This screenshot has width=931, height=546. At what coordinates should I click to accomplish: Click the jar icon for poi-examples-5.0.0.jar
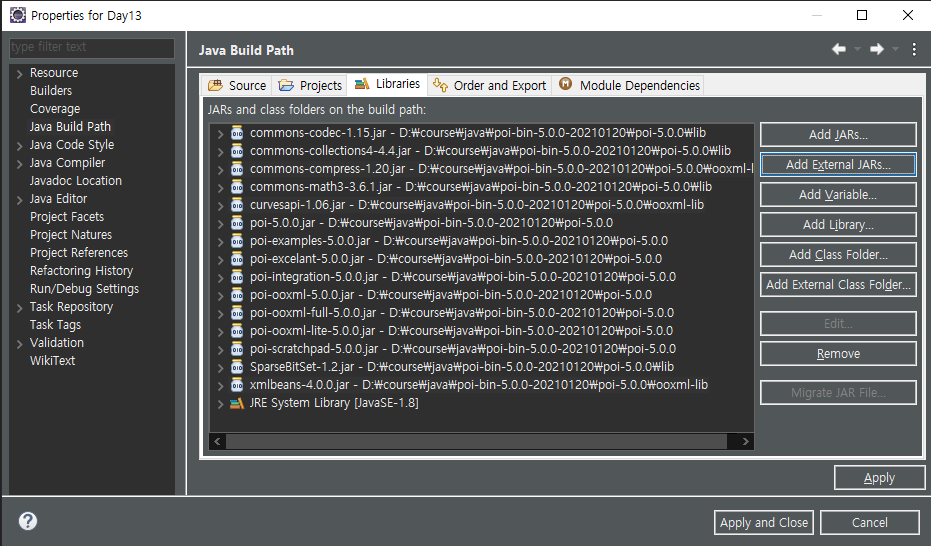[237, 241]
